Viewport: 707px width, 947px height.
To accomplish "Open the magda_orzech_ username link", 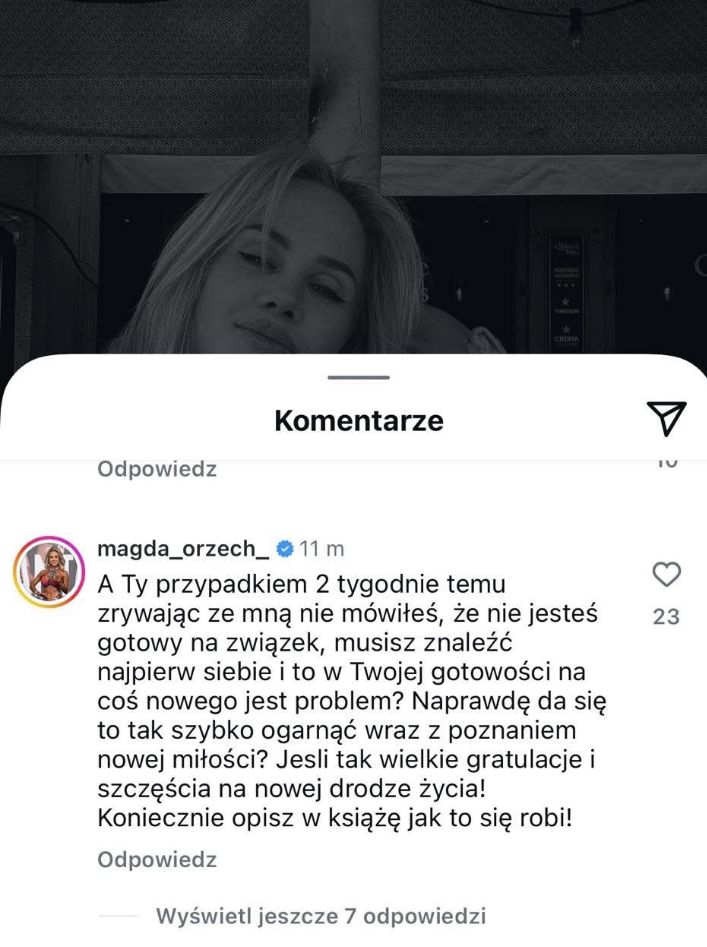I will point(183,548).
